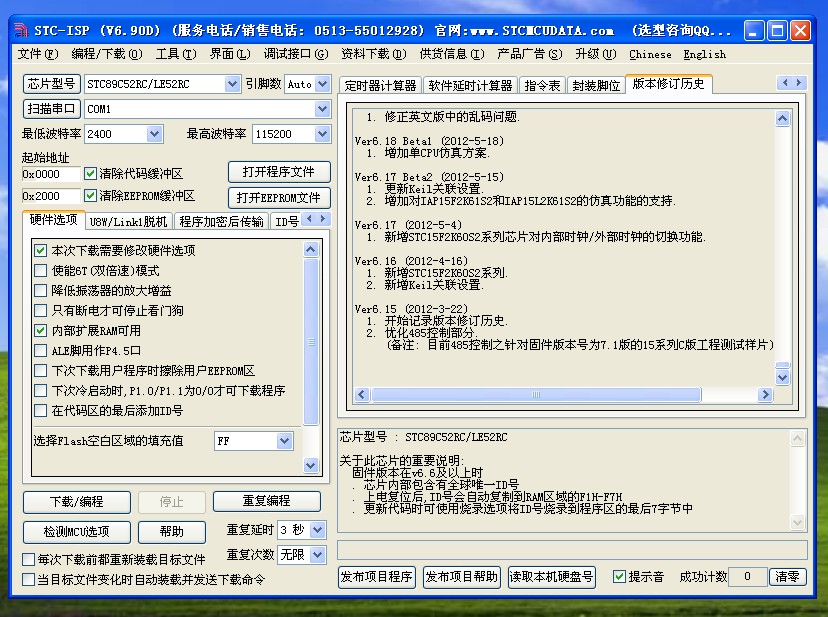Open chip model STC89C52RC dropdown
The height and width of the screenshot is (617, 828).
click(x=232, y=84)
